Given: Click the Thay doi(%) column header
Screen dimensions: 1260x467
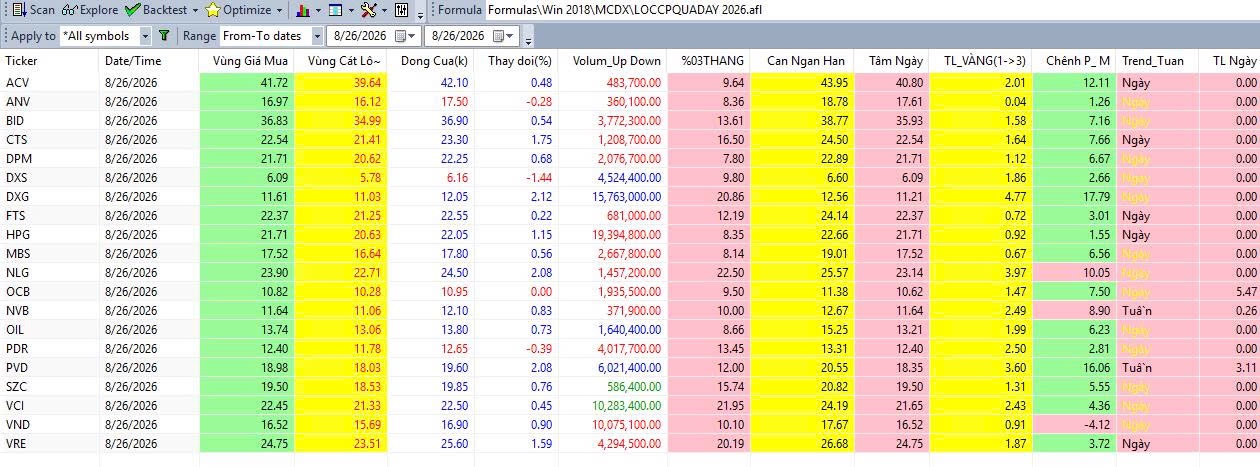Looking at the screenshot, I should pos(516,61).
